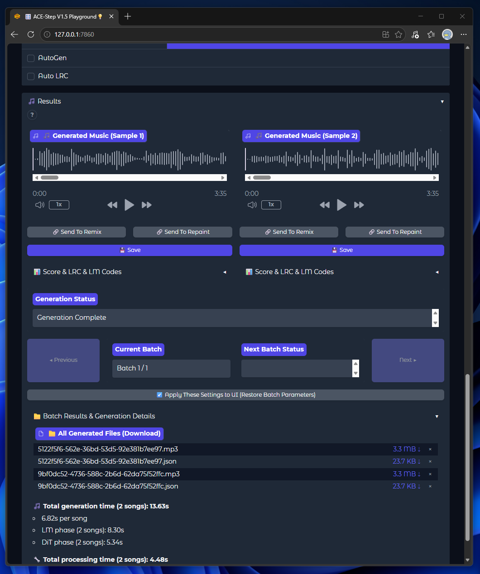Click Sample 1 waveform to seek
Screen dimensions: 480x574
(x=129, y=159)
